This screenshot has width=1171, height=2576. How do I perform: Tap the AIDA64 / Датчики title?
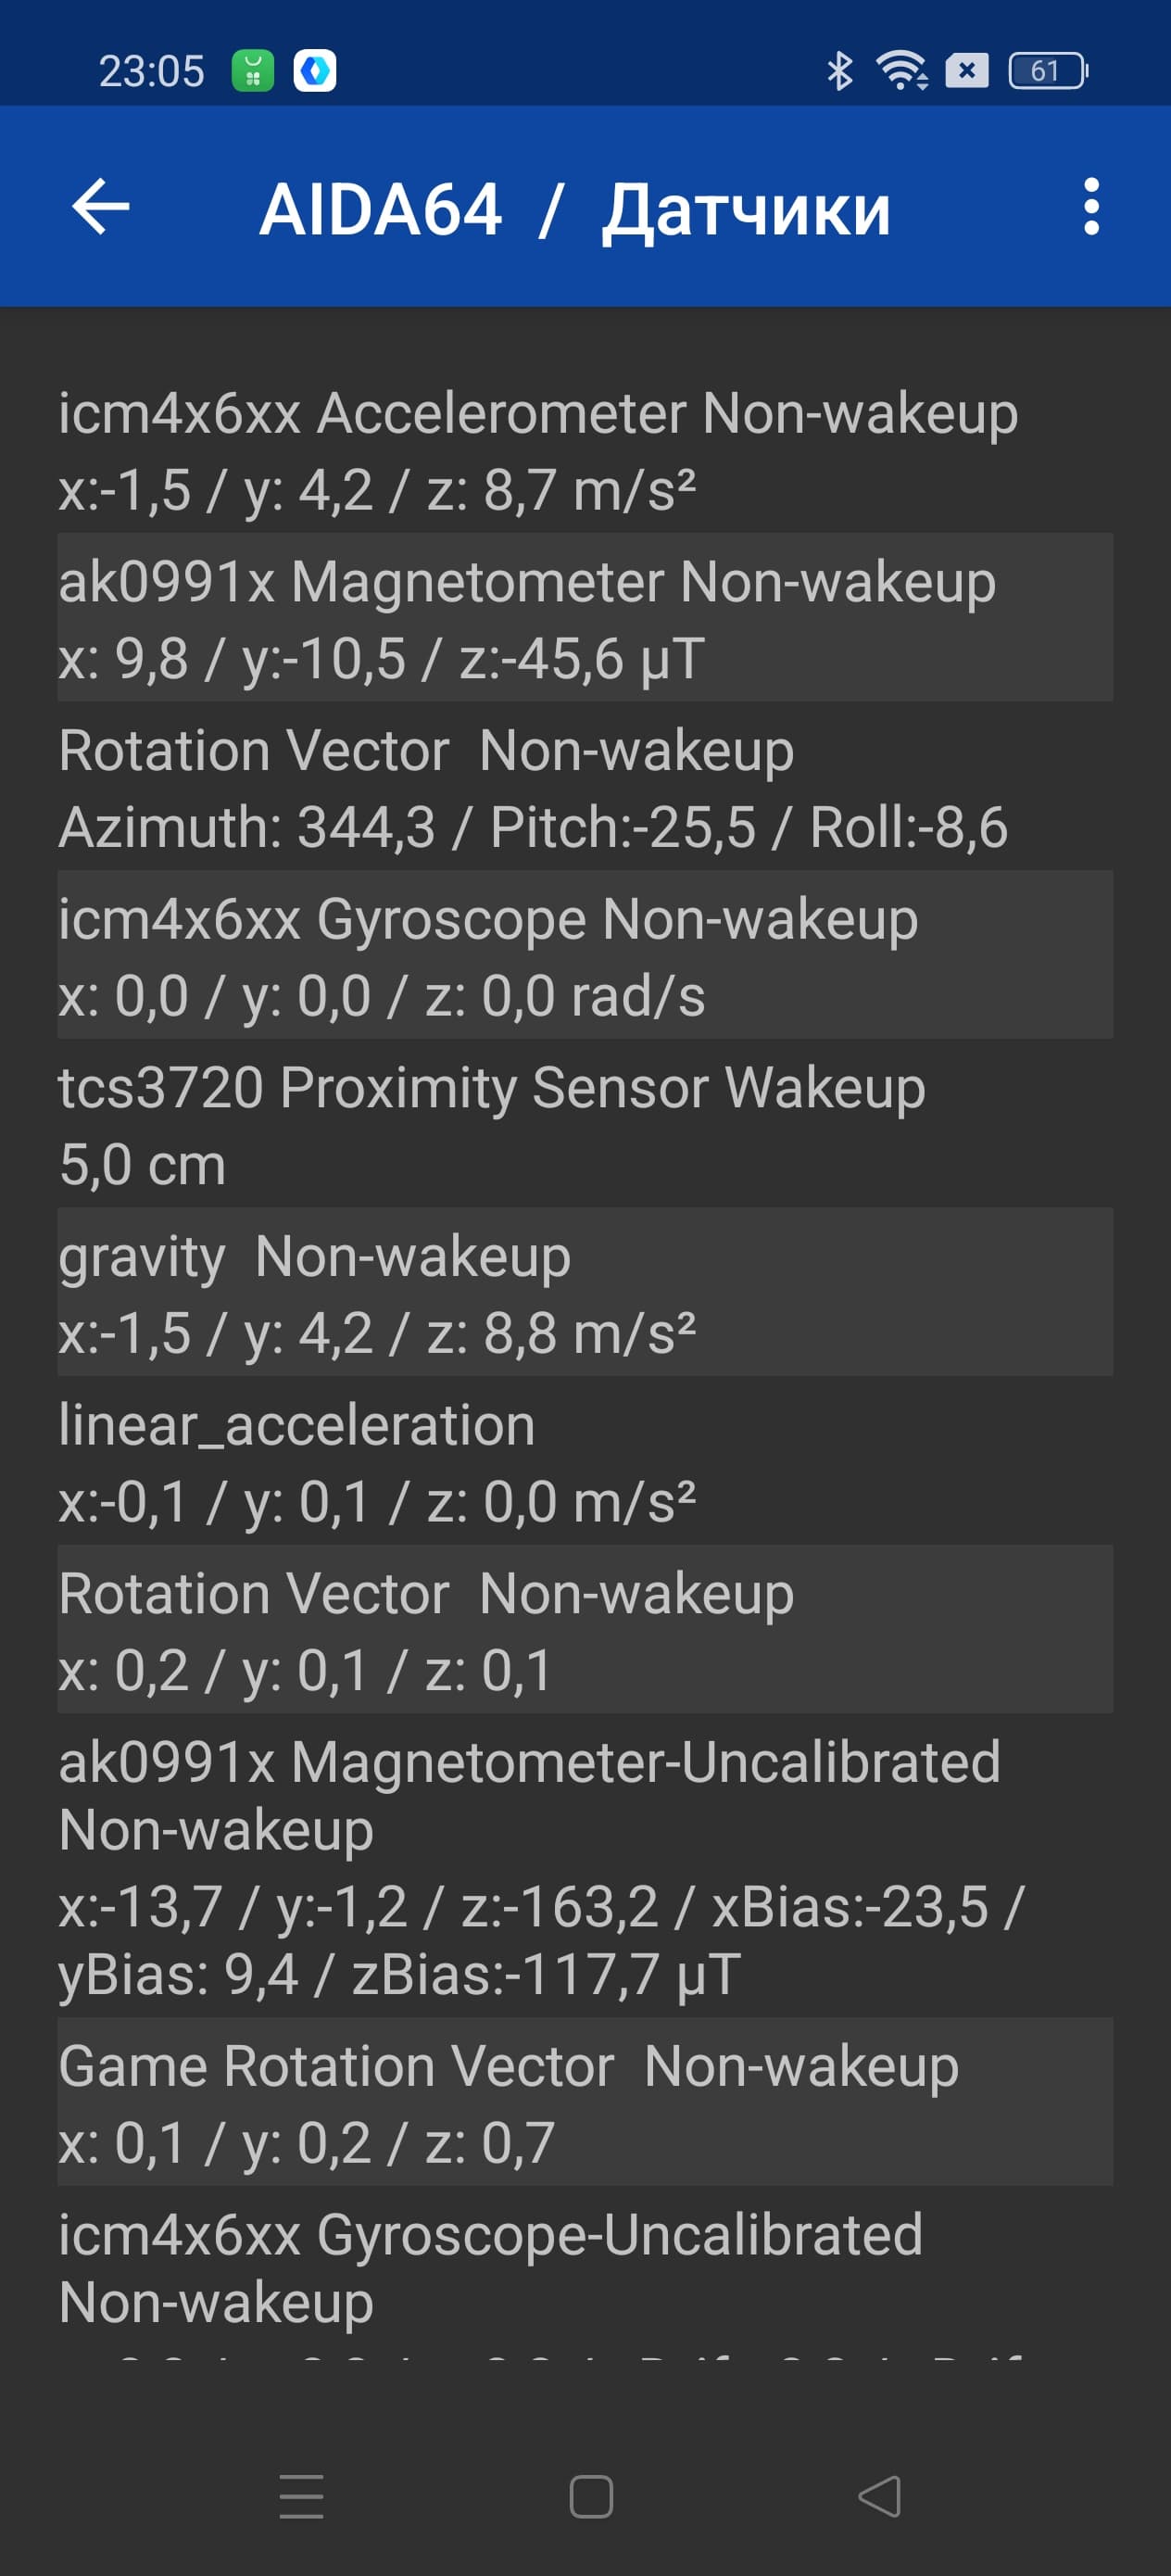(575, 209)
